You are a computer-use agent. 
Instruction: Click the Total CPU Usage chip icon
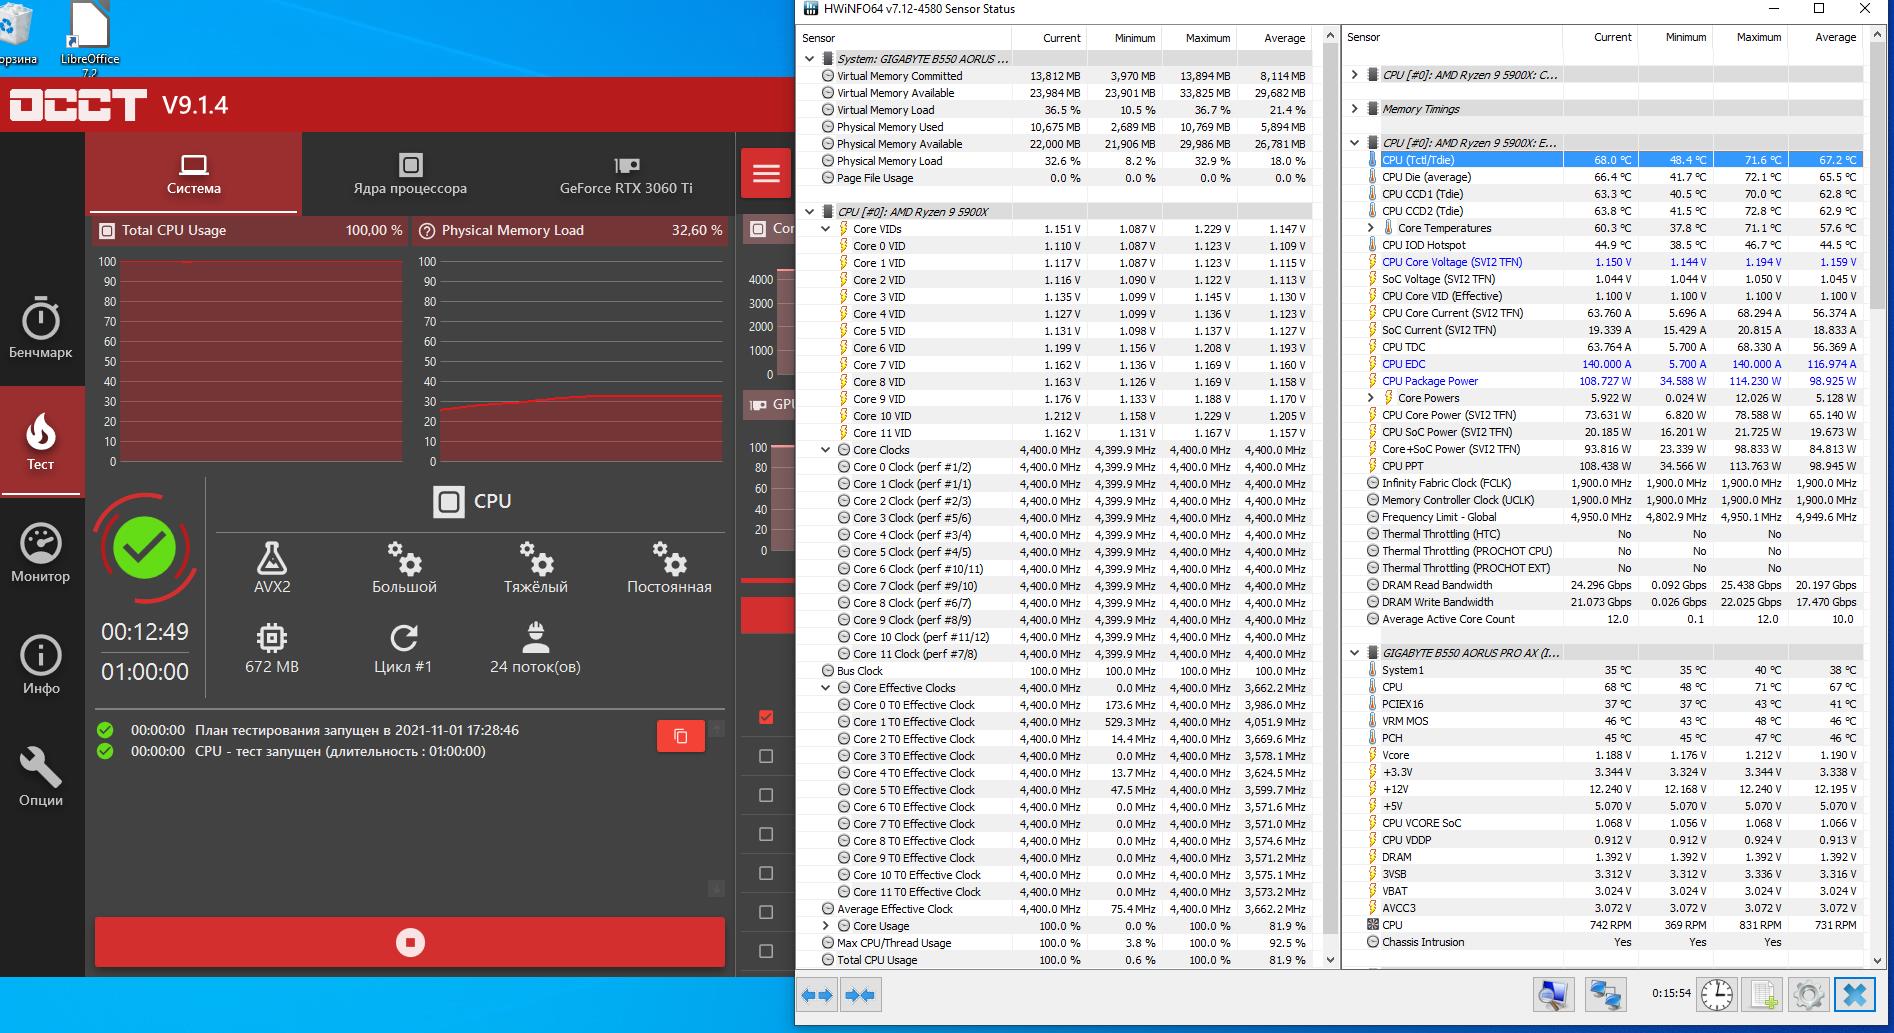[107, 231]
